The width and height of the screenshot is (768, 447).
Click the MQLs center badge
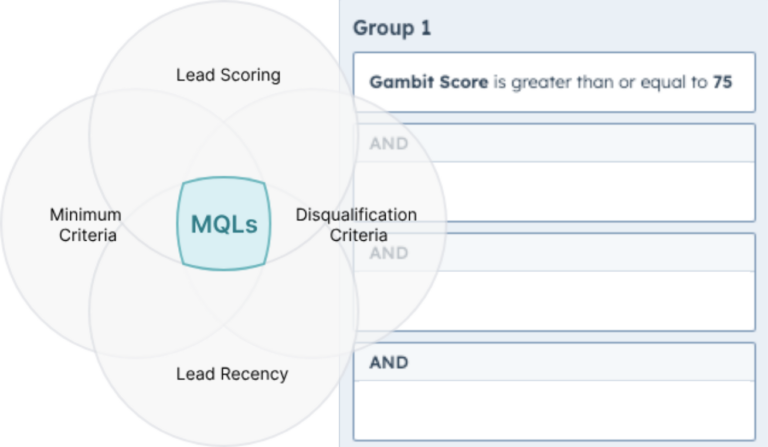[x=224, y=224]
